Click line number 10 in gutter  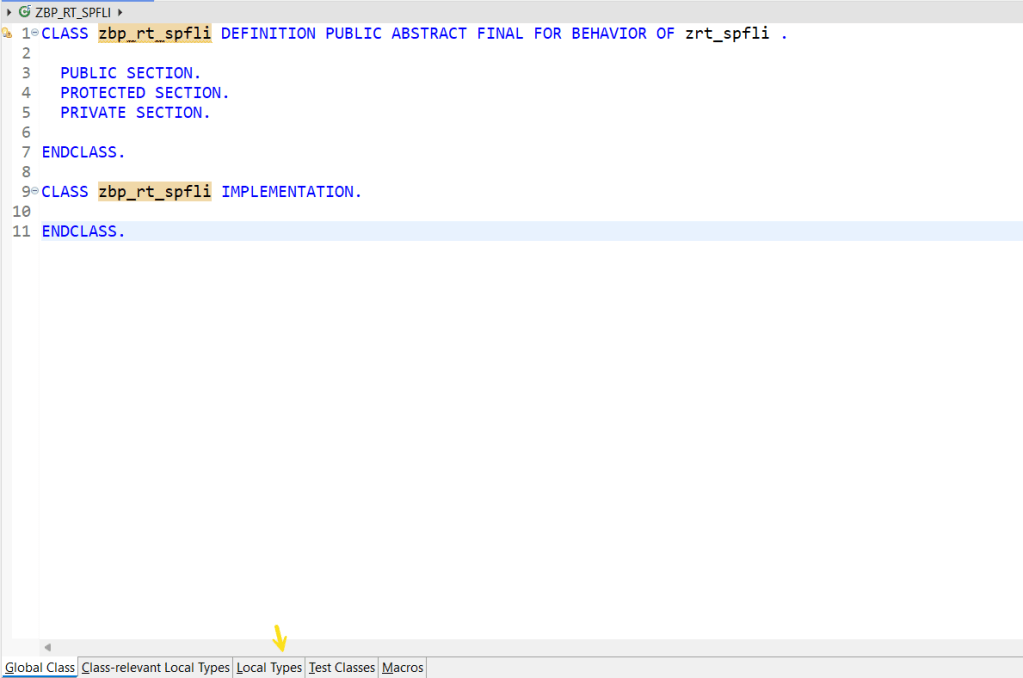coord(21,211)
